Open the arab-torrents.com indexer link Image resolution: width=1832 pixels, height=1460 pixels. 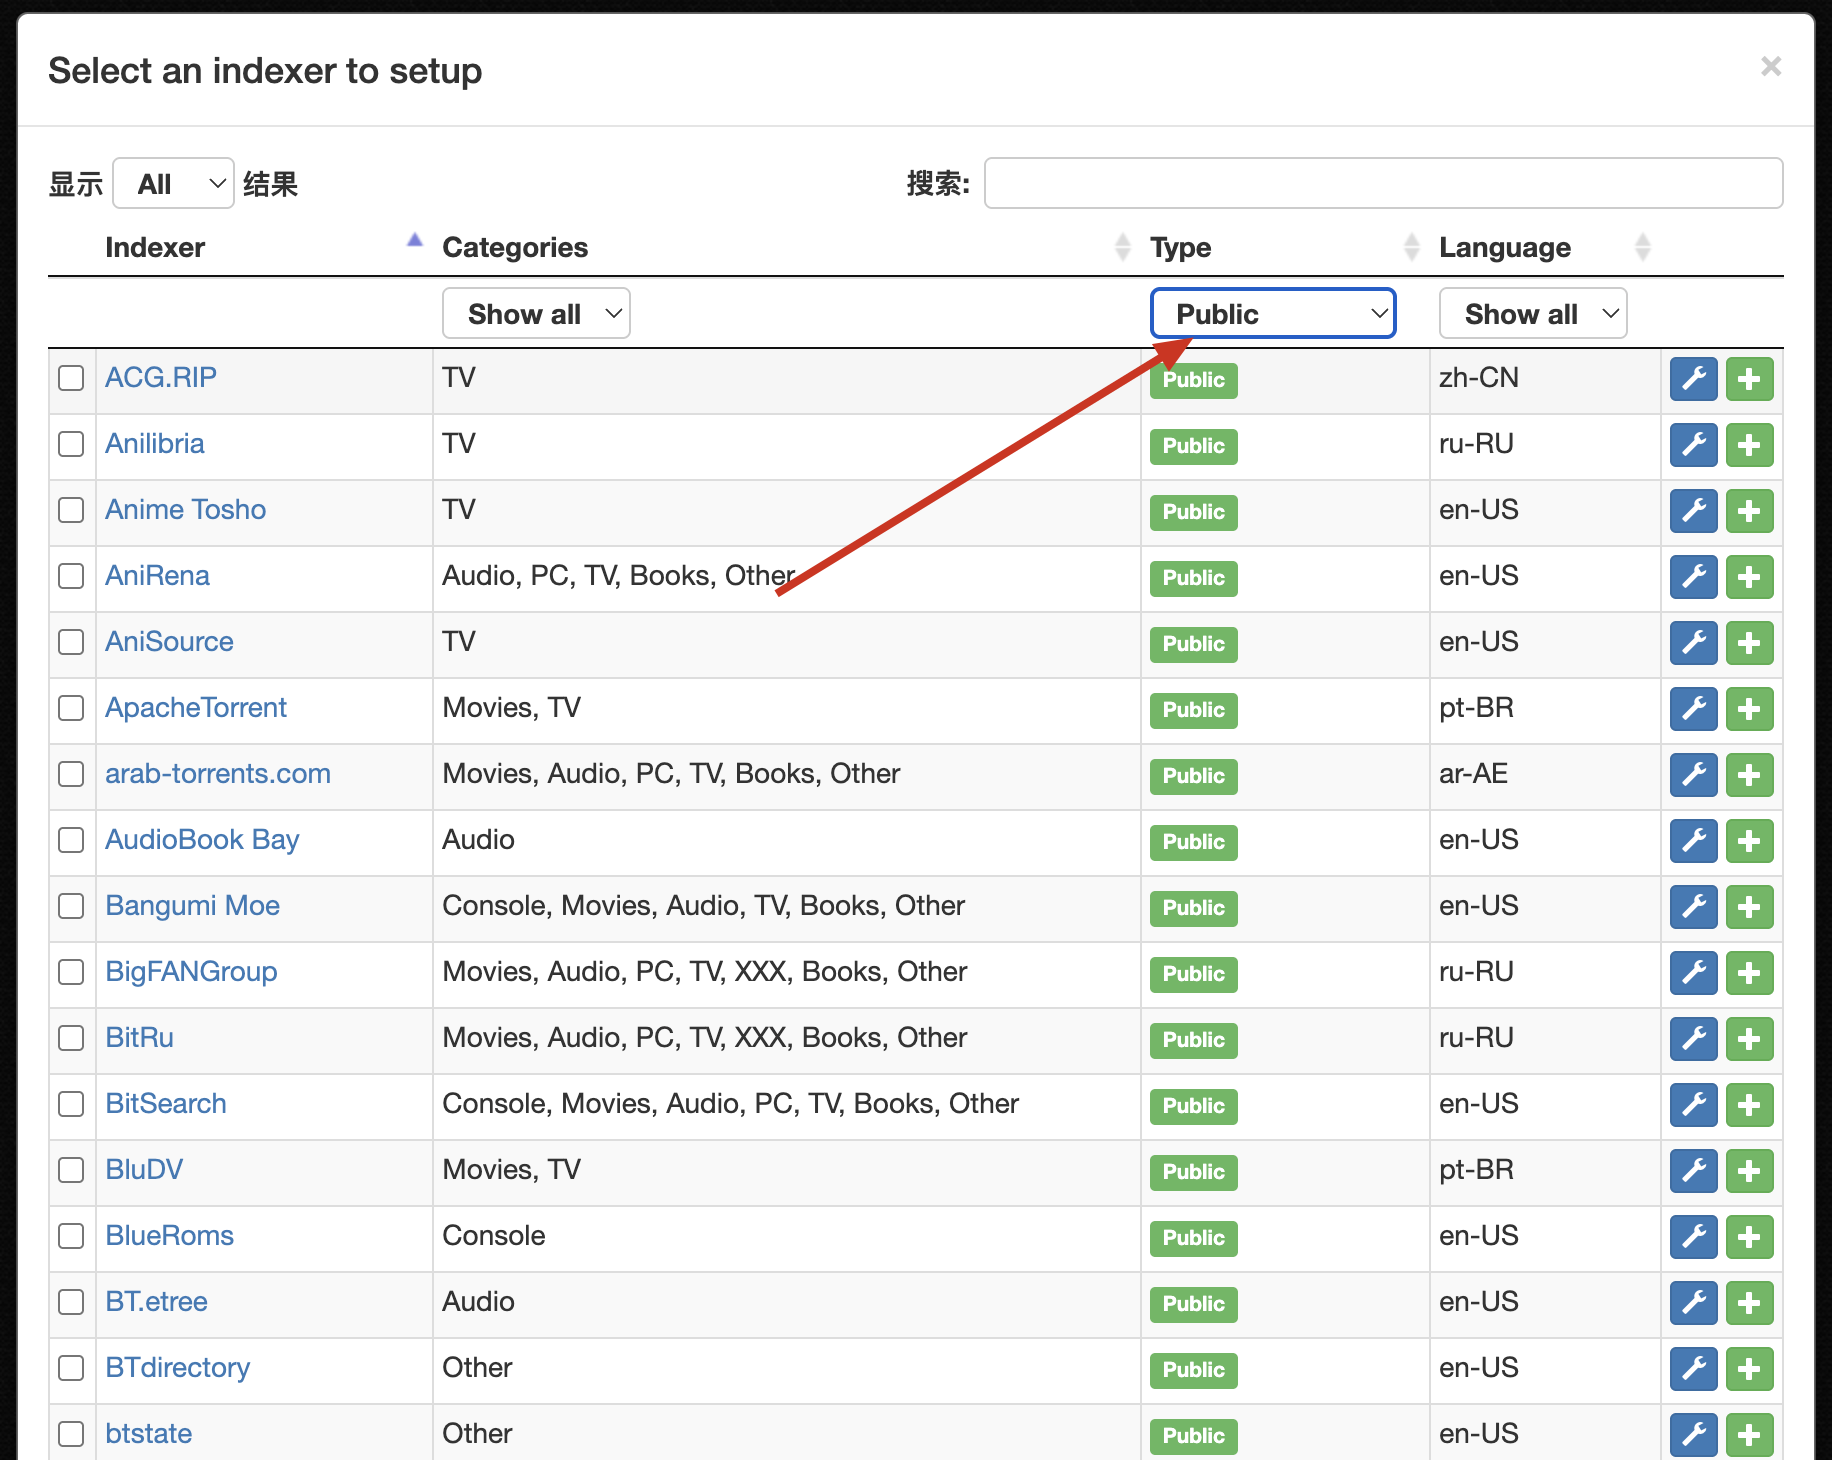tap(218, 774)
